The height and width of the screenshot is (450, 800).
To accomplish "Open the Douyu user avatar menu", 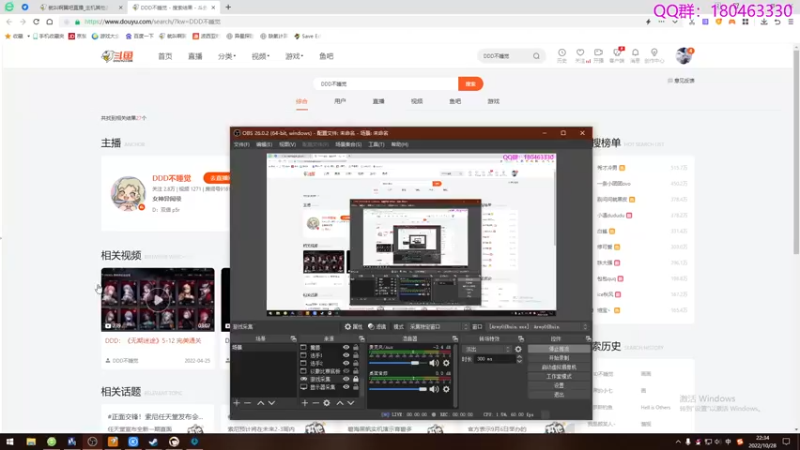I will 684,56.
